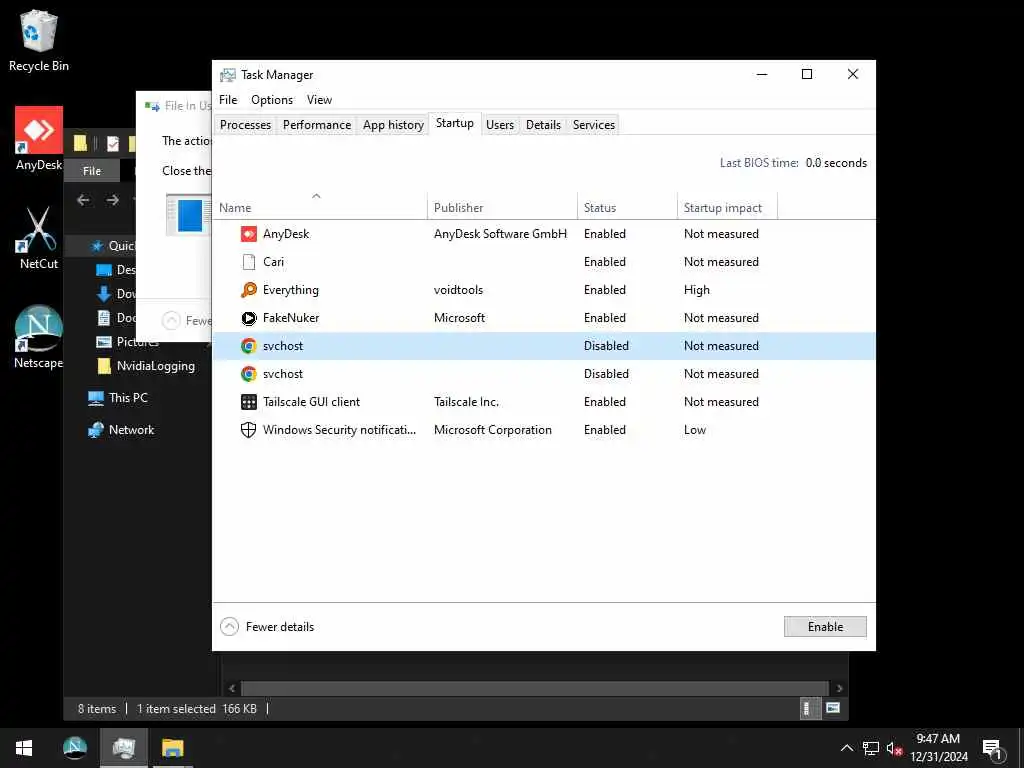The width and height of the screenshot is (1024, 768).
Task: Click the File tab in File Explorer
Action: 91,171
